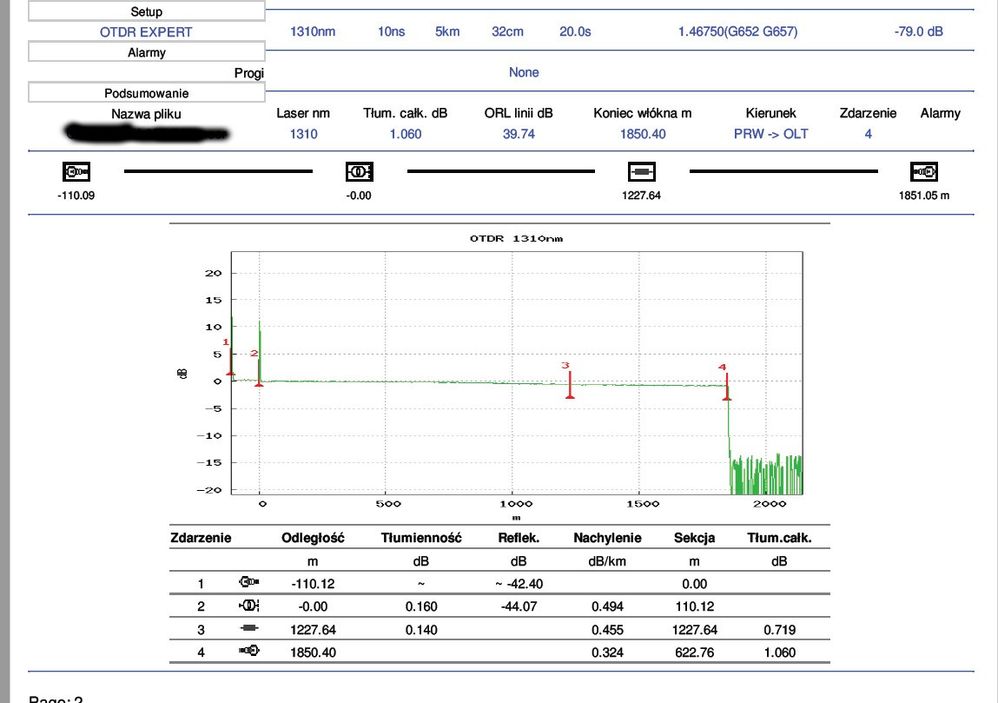Click the splice icon at 1227.64

(641, 171)
